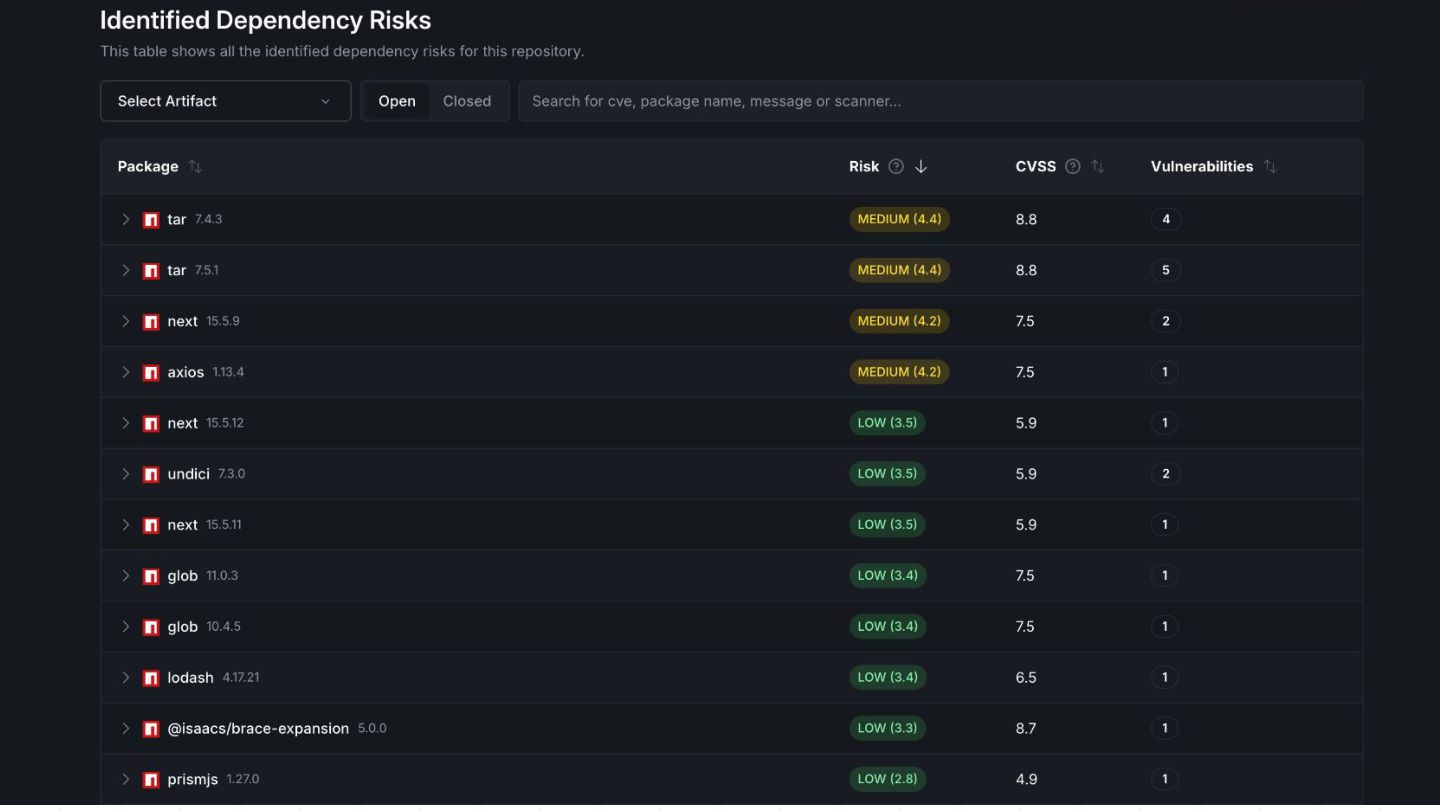1440x810 pixels.
Task: Click npm icon beside axios 1.13.4
Action: (x=151, y=372)
